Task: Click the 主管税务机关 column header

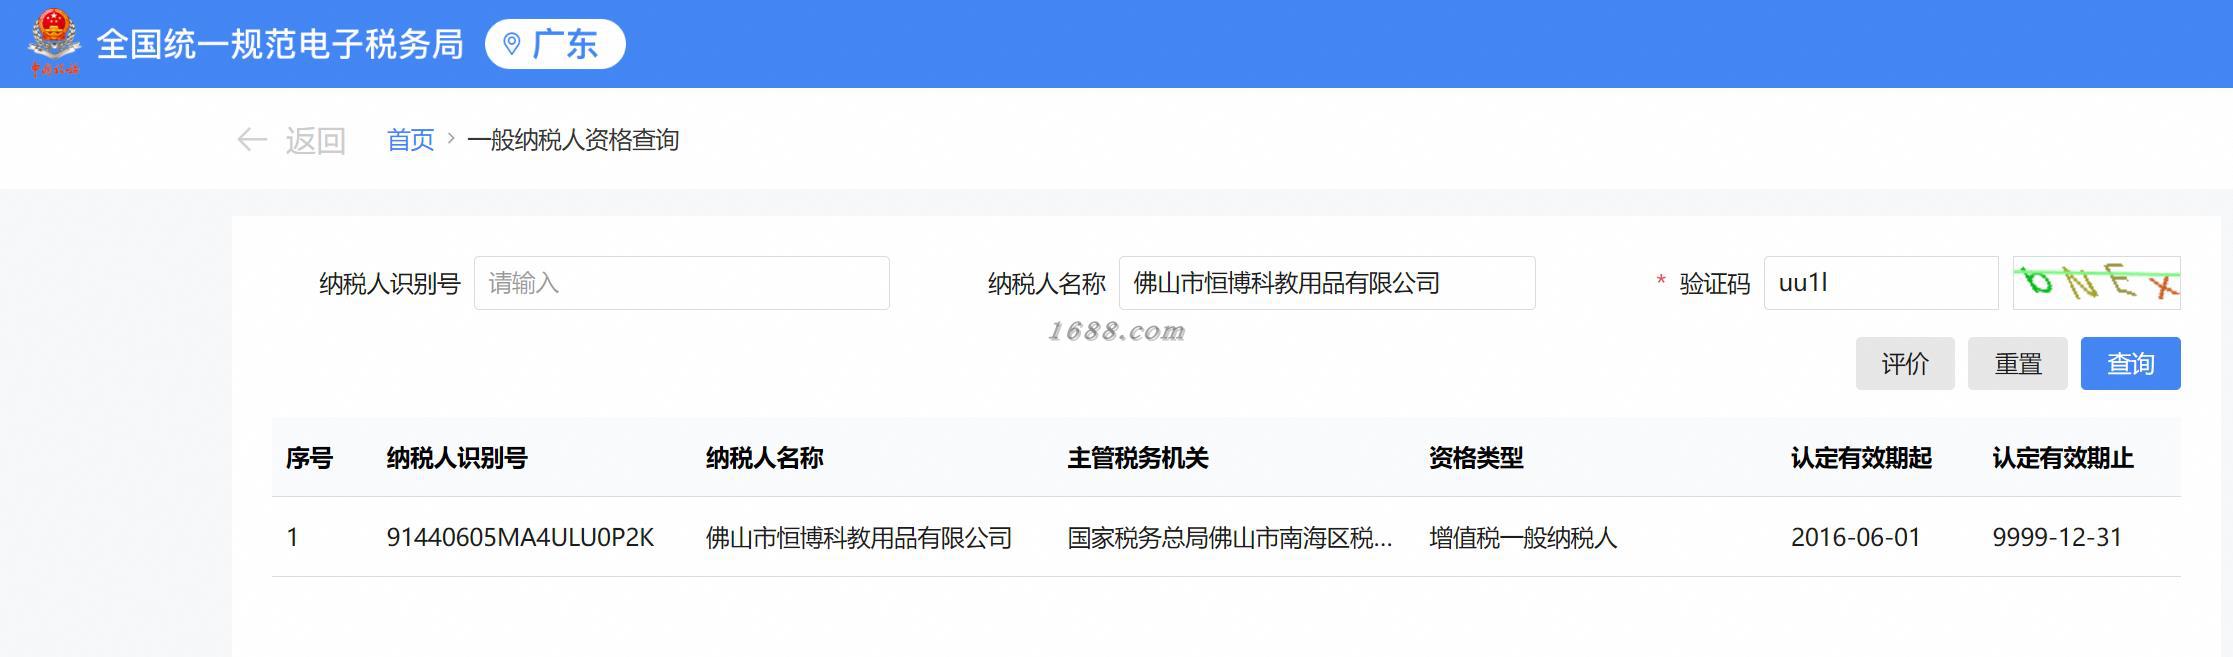Action: pyautogui.click(x=1138, y=458)
